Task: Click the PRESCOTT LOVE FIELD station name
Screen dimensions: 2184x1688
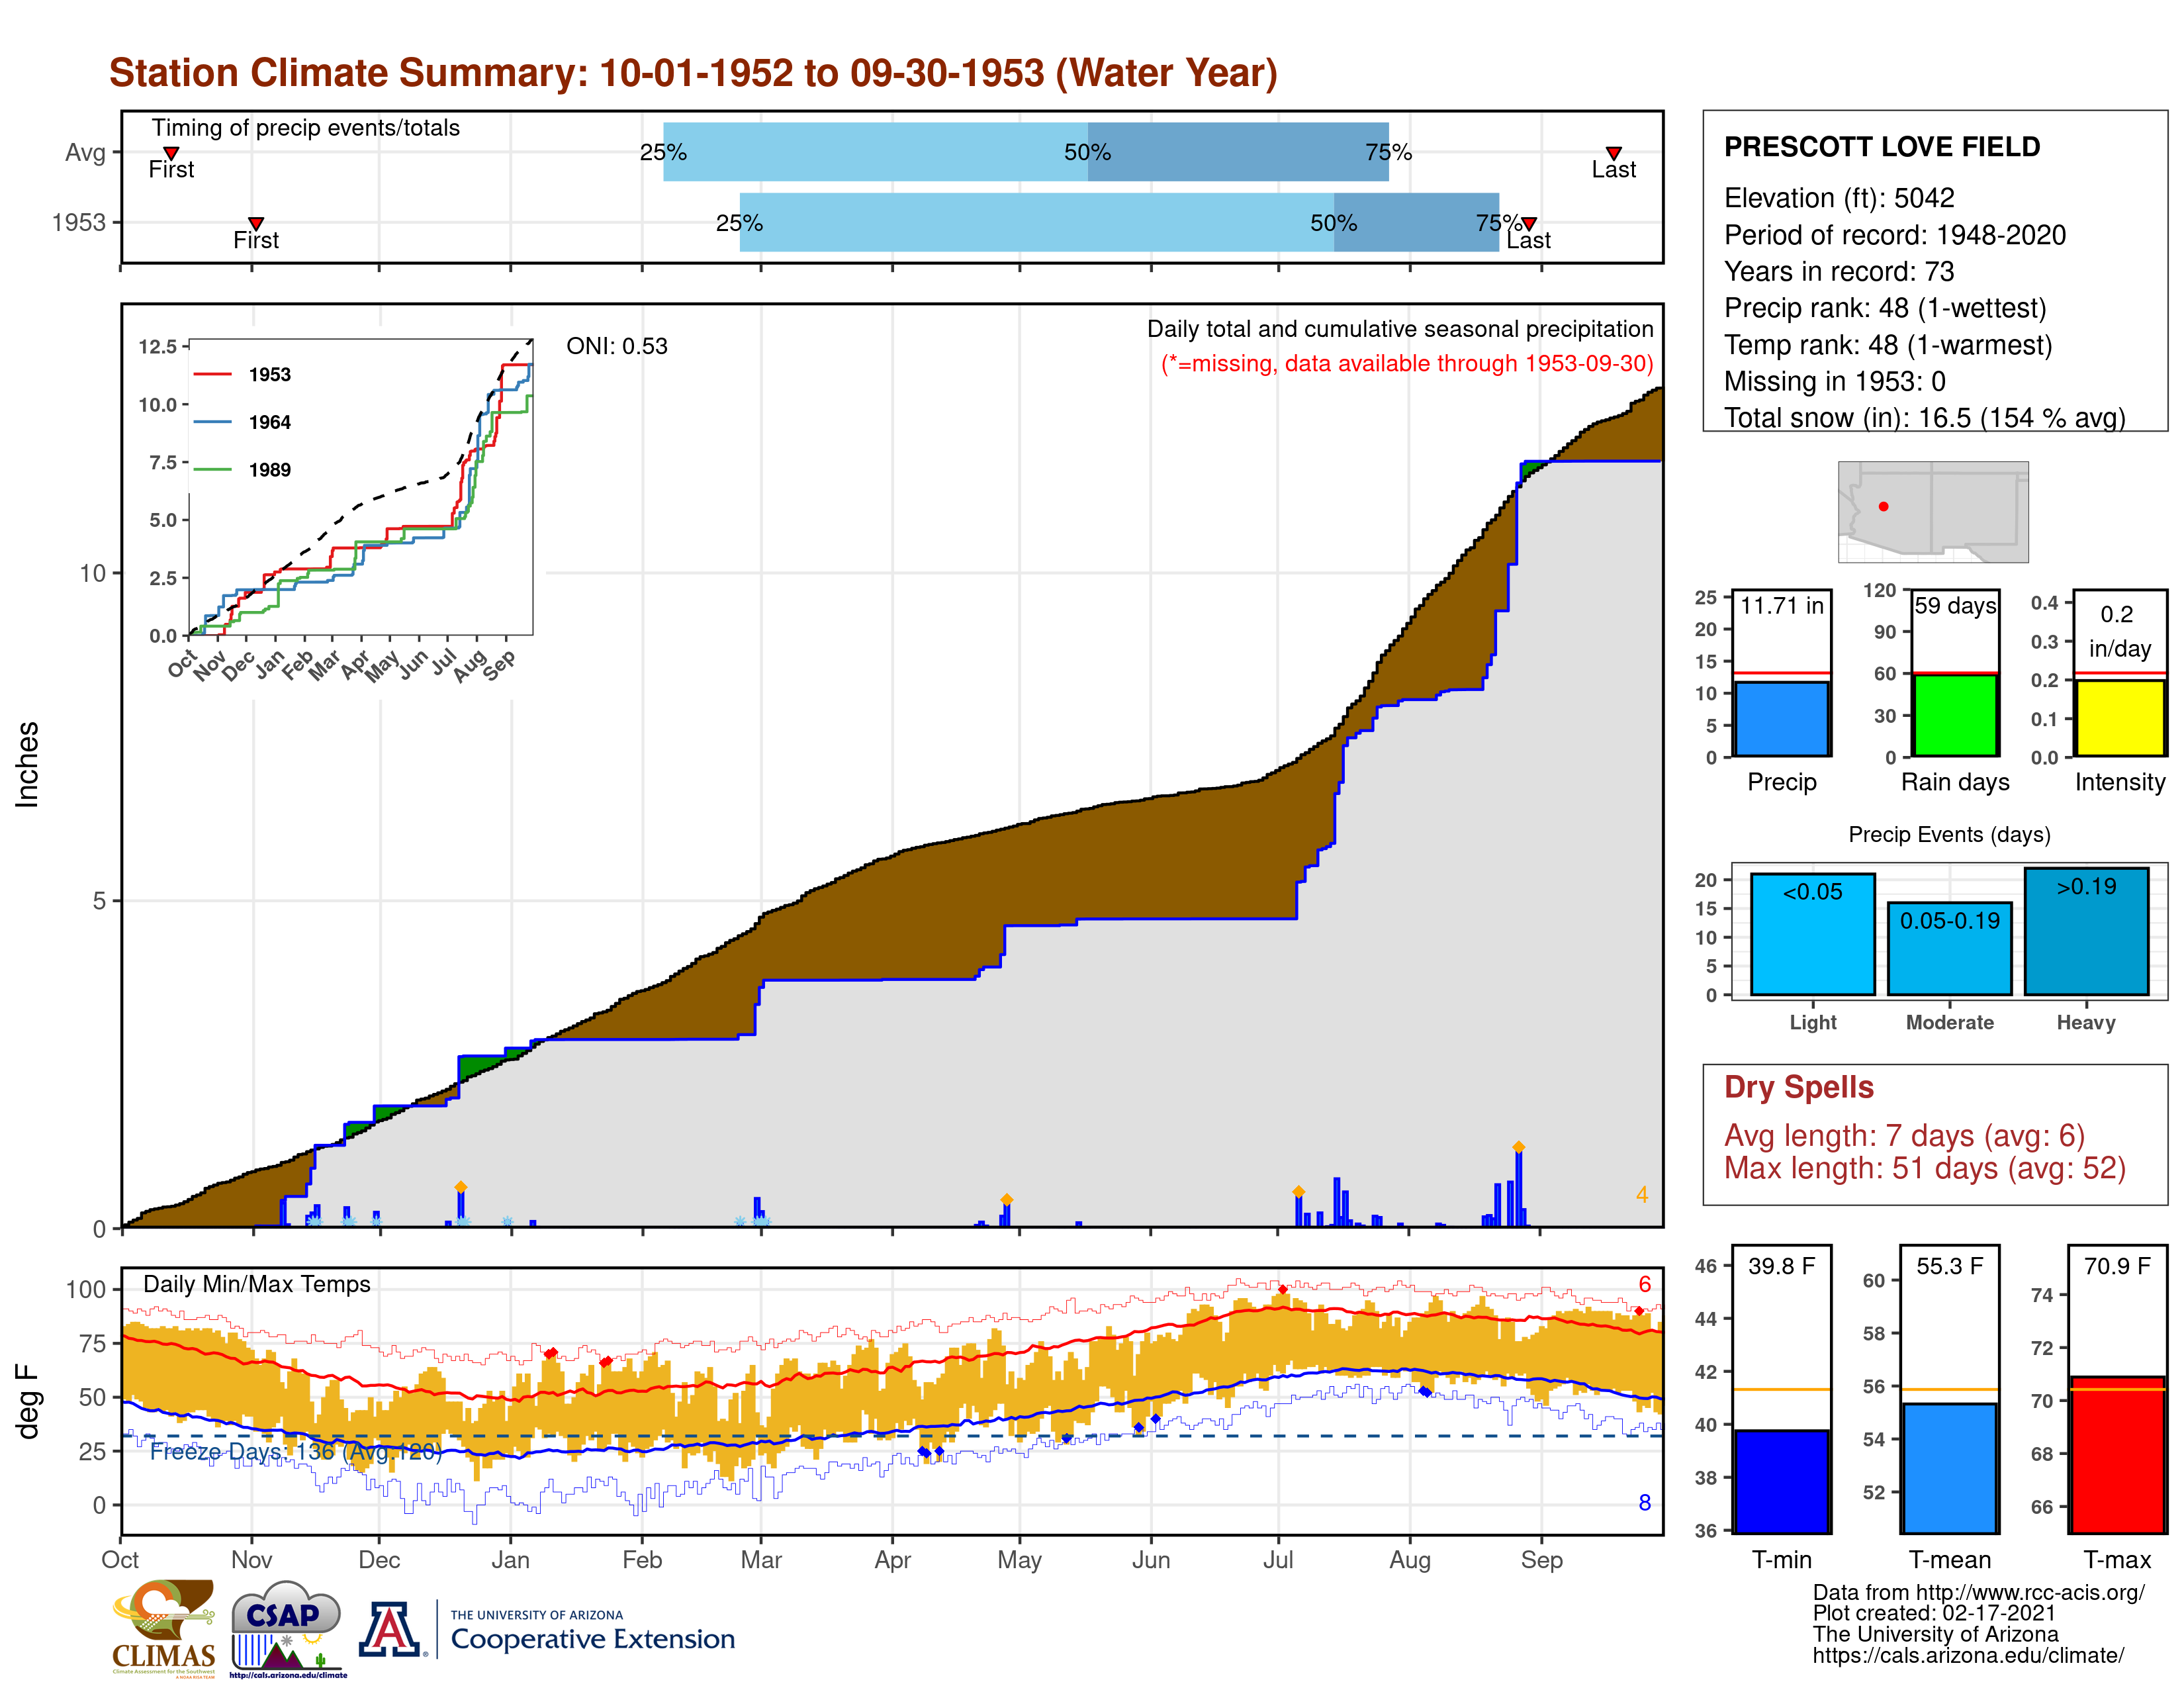Action: (1881, 147)
